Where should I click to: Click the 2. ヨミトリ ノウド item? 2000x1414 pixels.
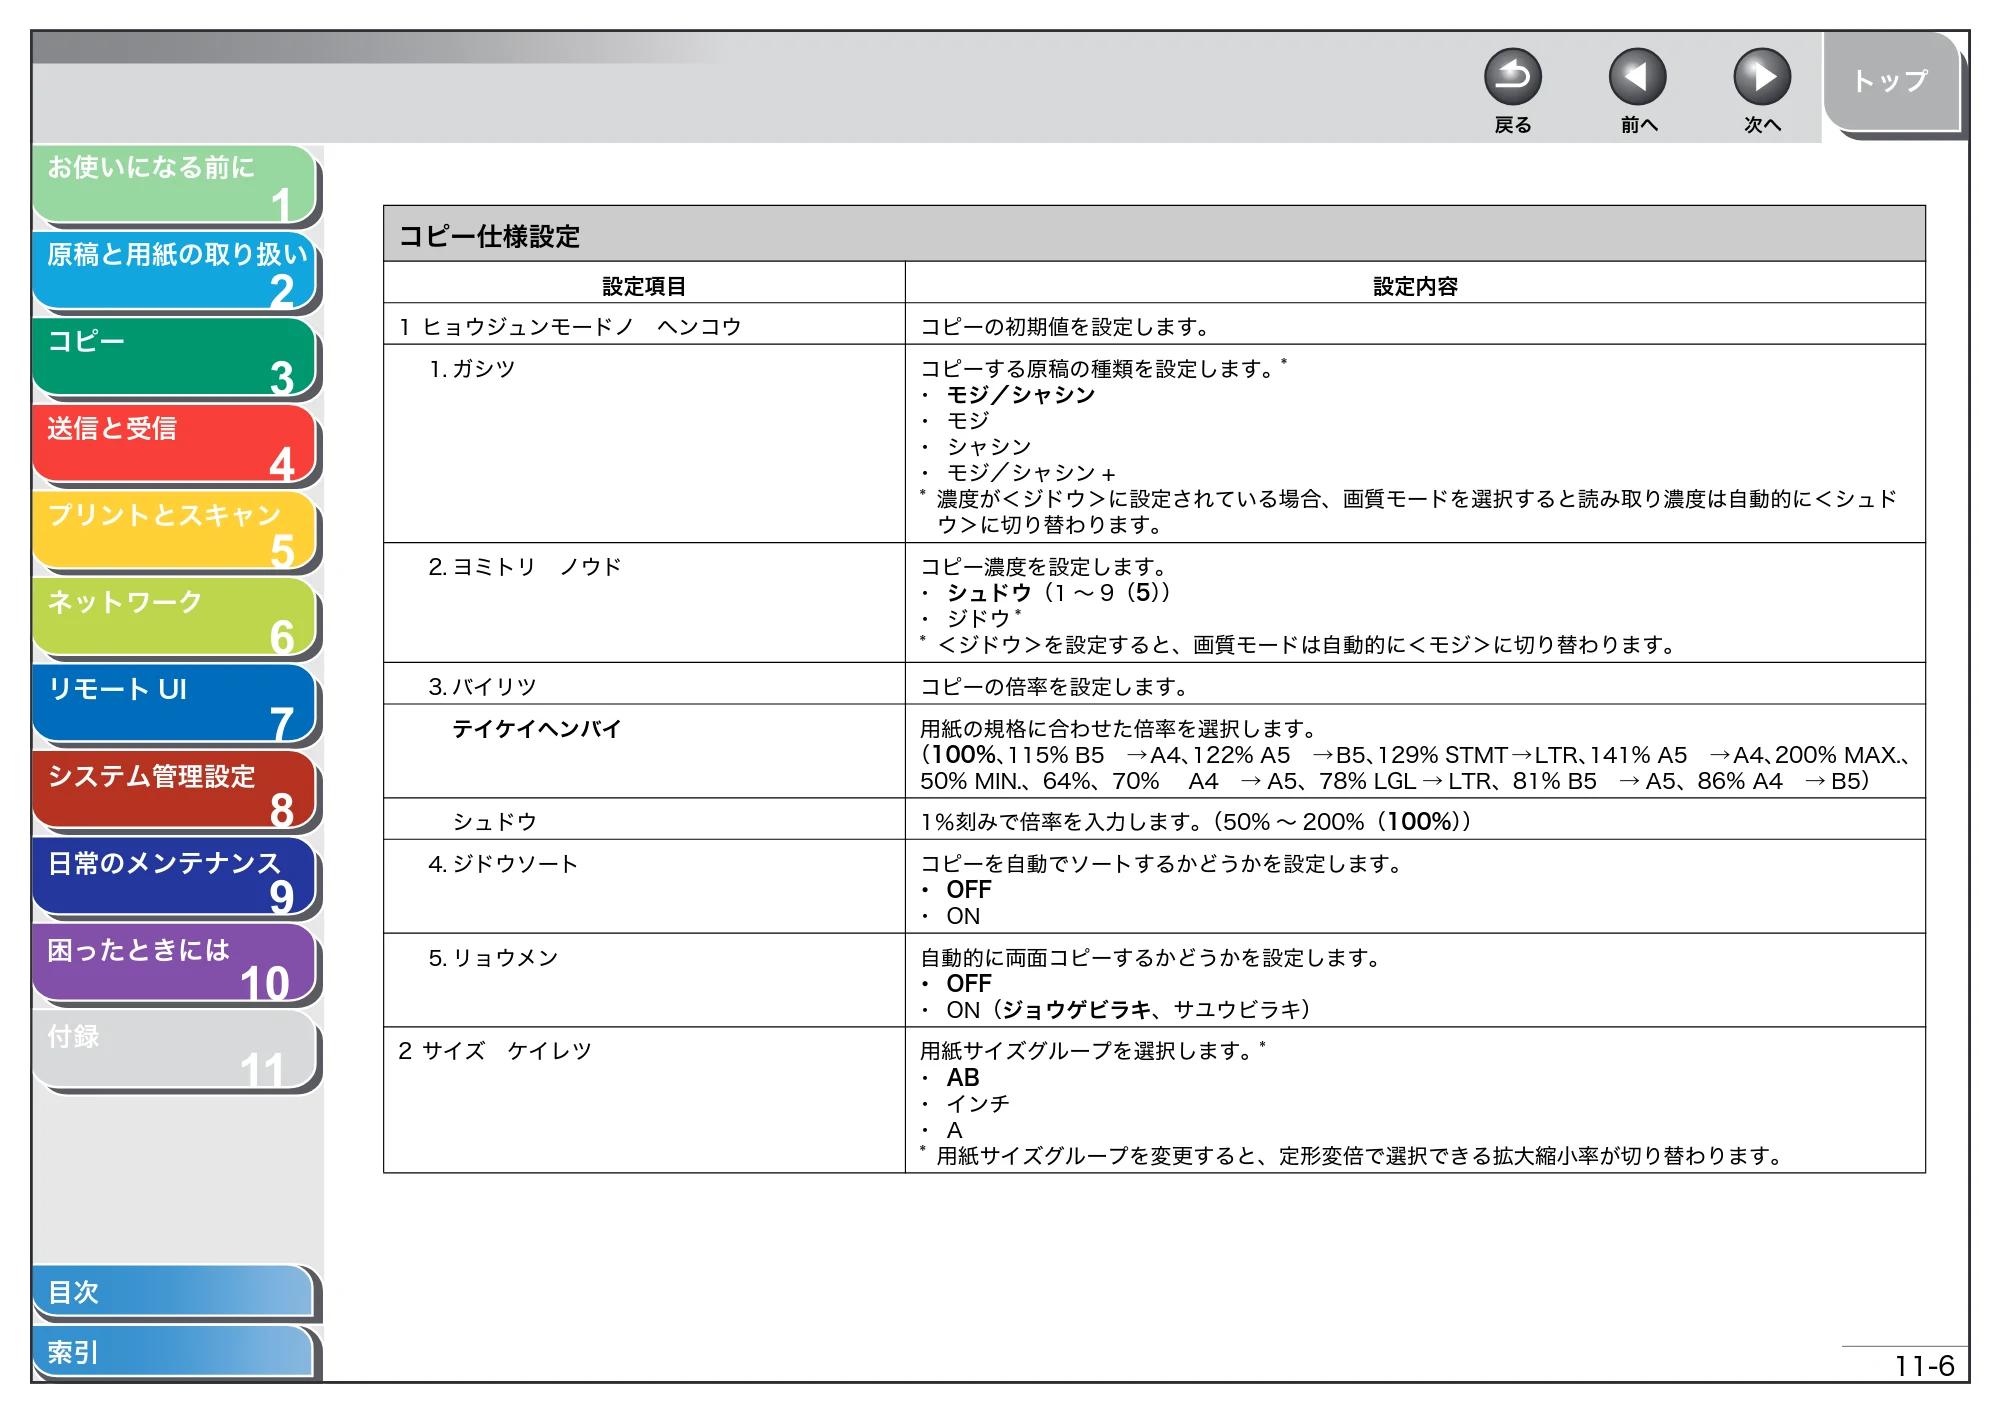click(x=525, y=566)
